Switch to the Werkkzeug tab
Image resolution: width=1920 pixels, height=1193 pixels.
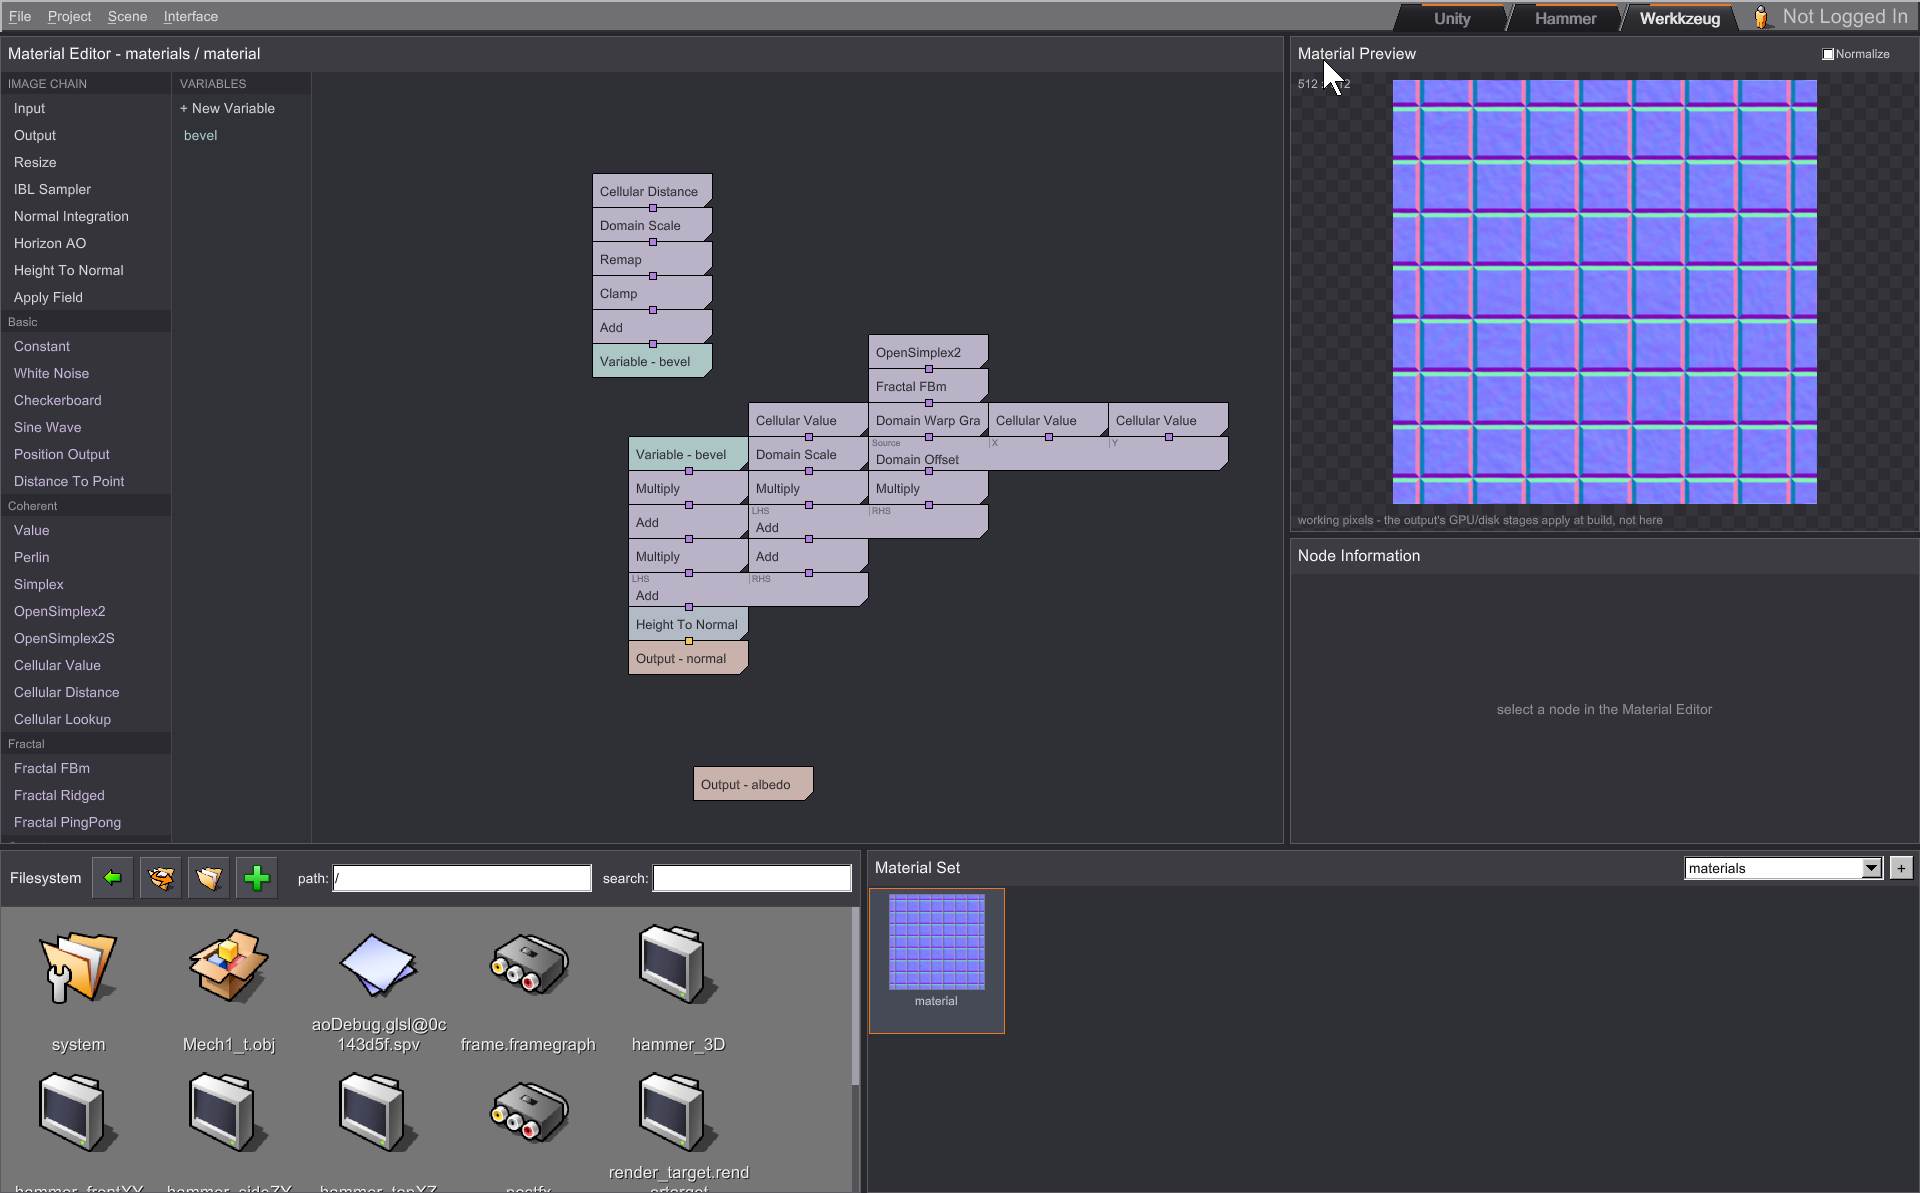point(1680,18)
